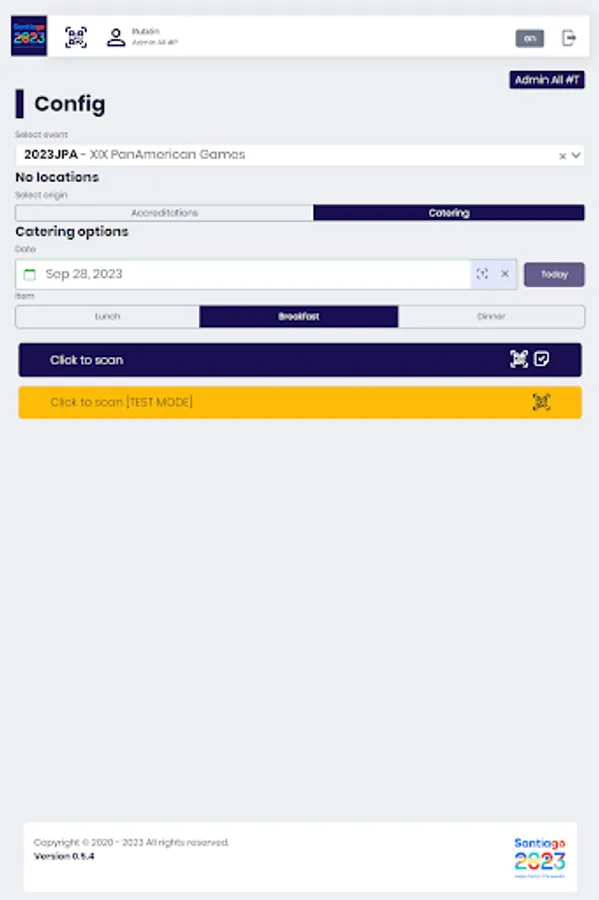
Task: Clear the selected 2023JPA event
Action: tap(561, 155)
